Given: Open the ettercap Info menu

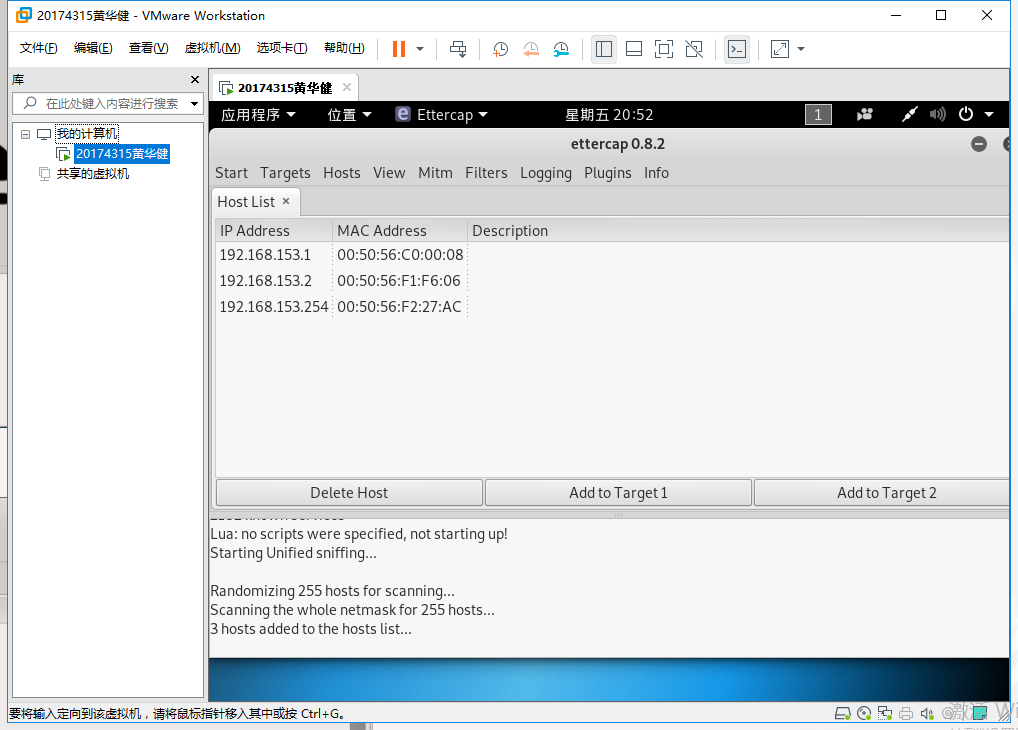Looking at the screenshot, I should 656,173.
